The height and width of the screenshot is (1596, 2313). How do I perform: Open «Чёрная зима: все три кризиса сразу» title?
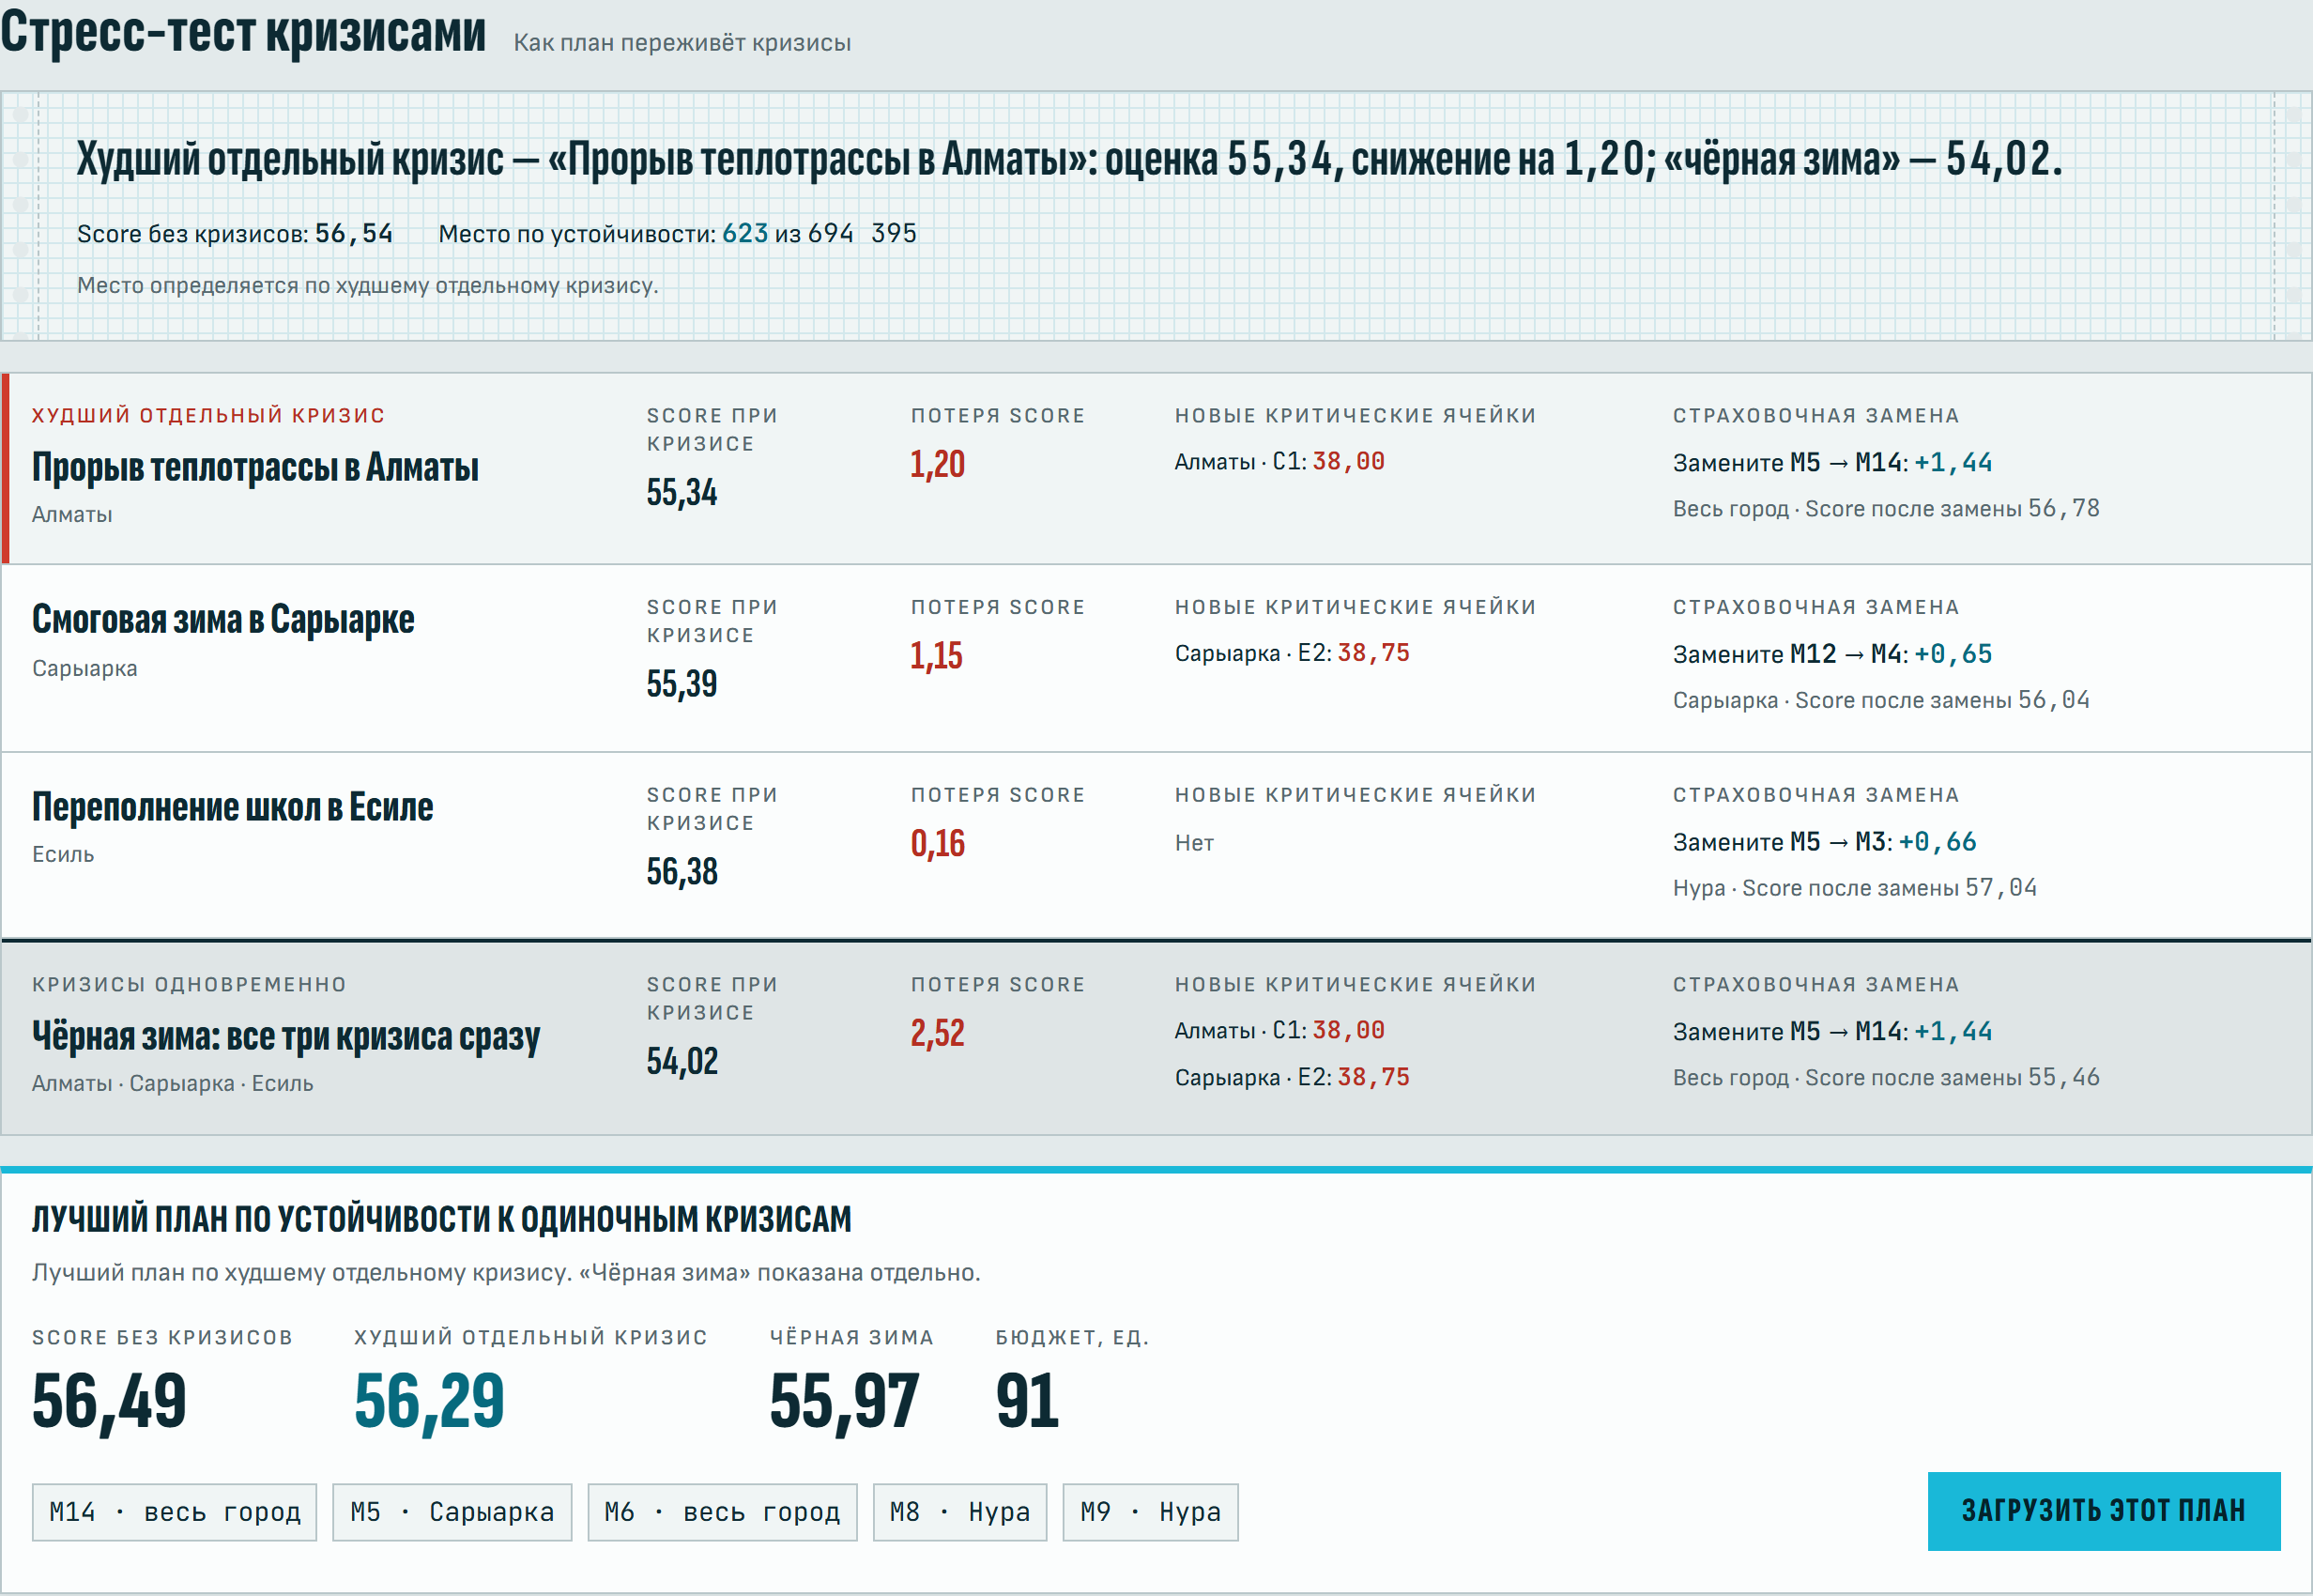pyautogui.click(x=286, y=1036)
